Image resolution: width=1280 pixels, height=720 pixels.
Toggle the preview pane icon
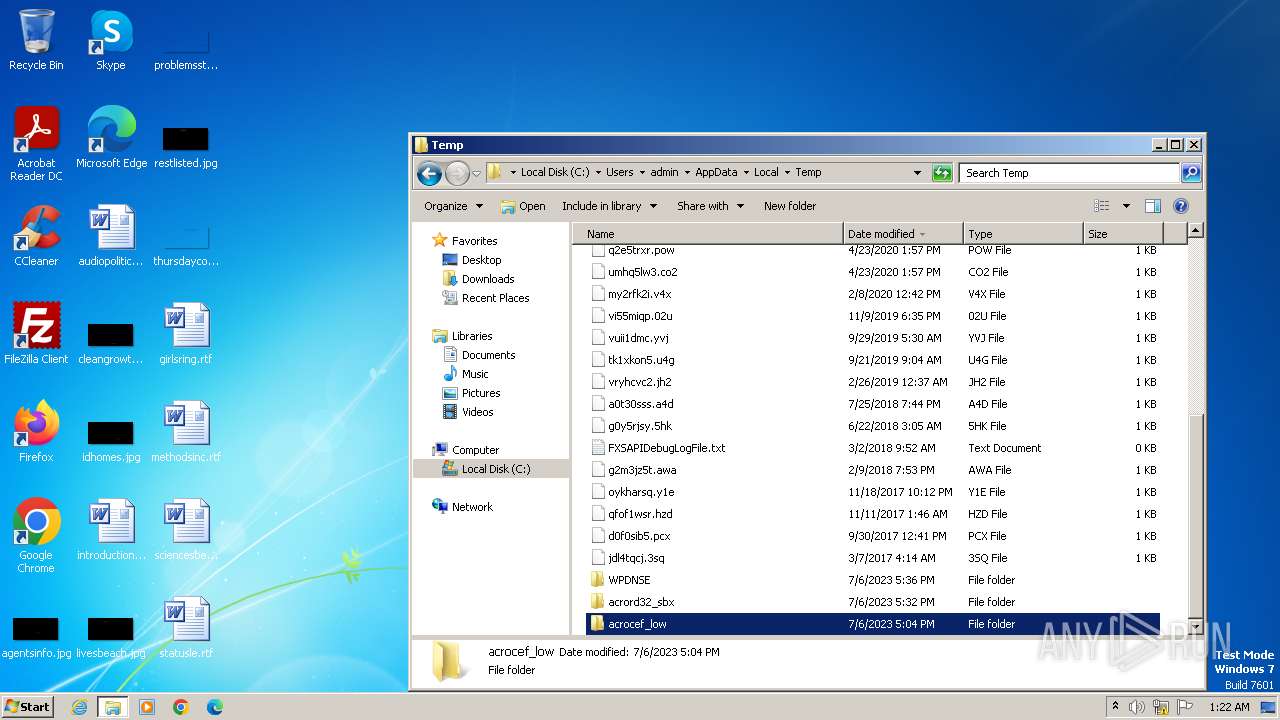[x=1153, y=206]
